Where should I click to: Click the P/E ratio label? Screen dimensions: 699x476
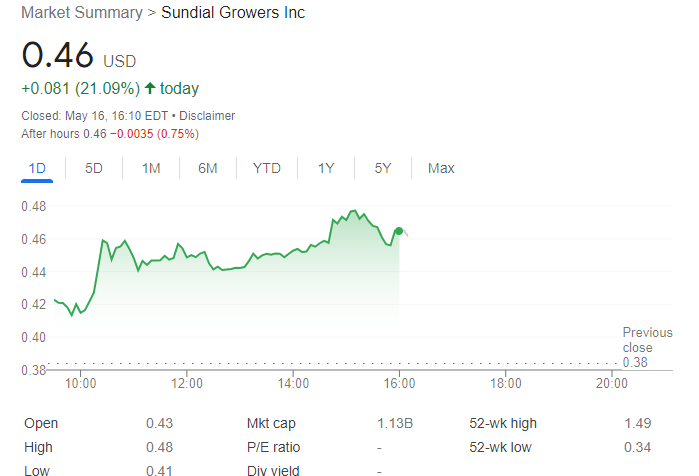[x=273, y=447]
